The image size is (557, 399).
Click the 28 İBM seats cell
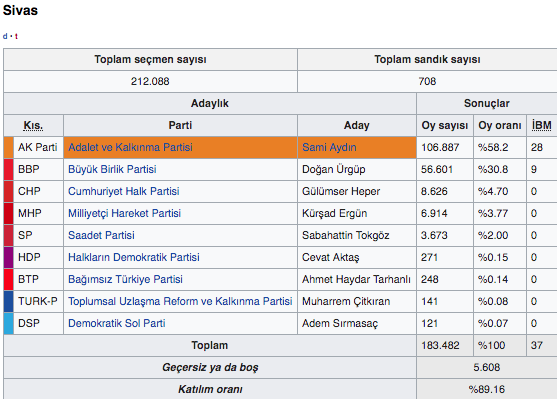click(x=542, y=147)
